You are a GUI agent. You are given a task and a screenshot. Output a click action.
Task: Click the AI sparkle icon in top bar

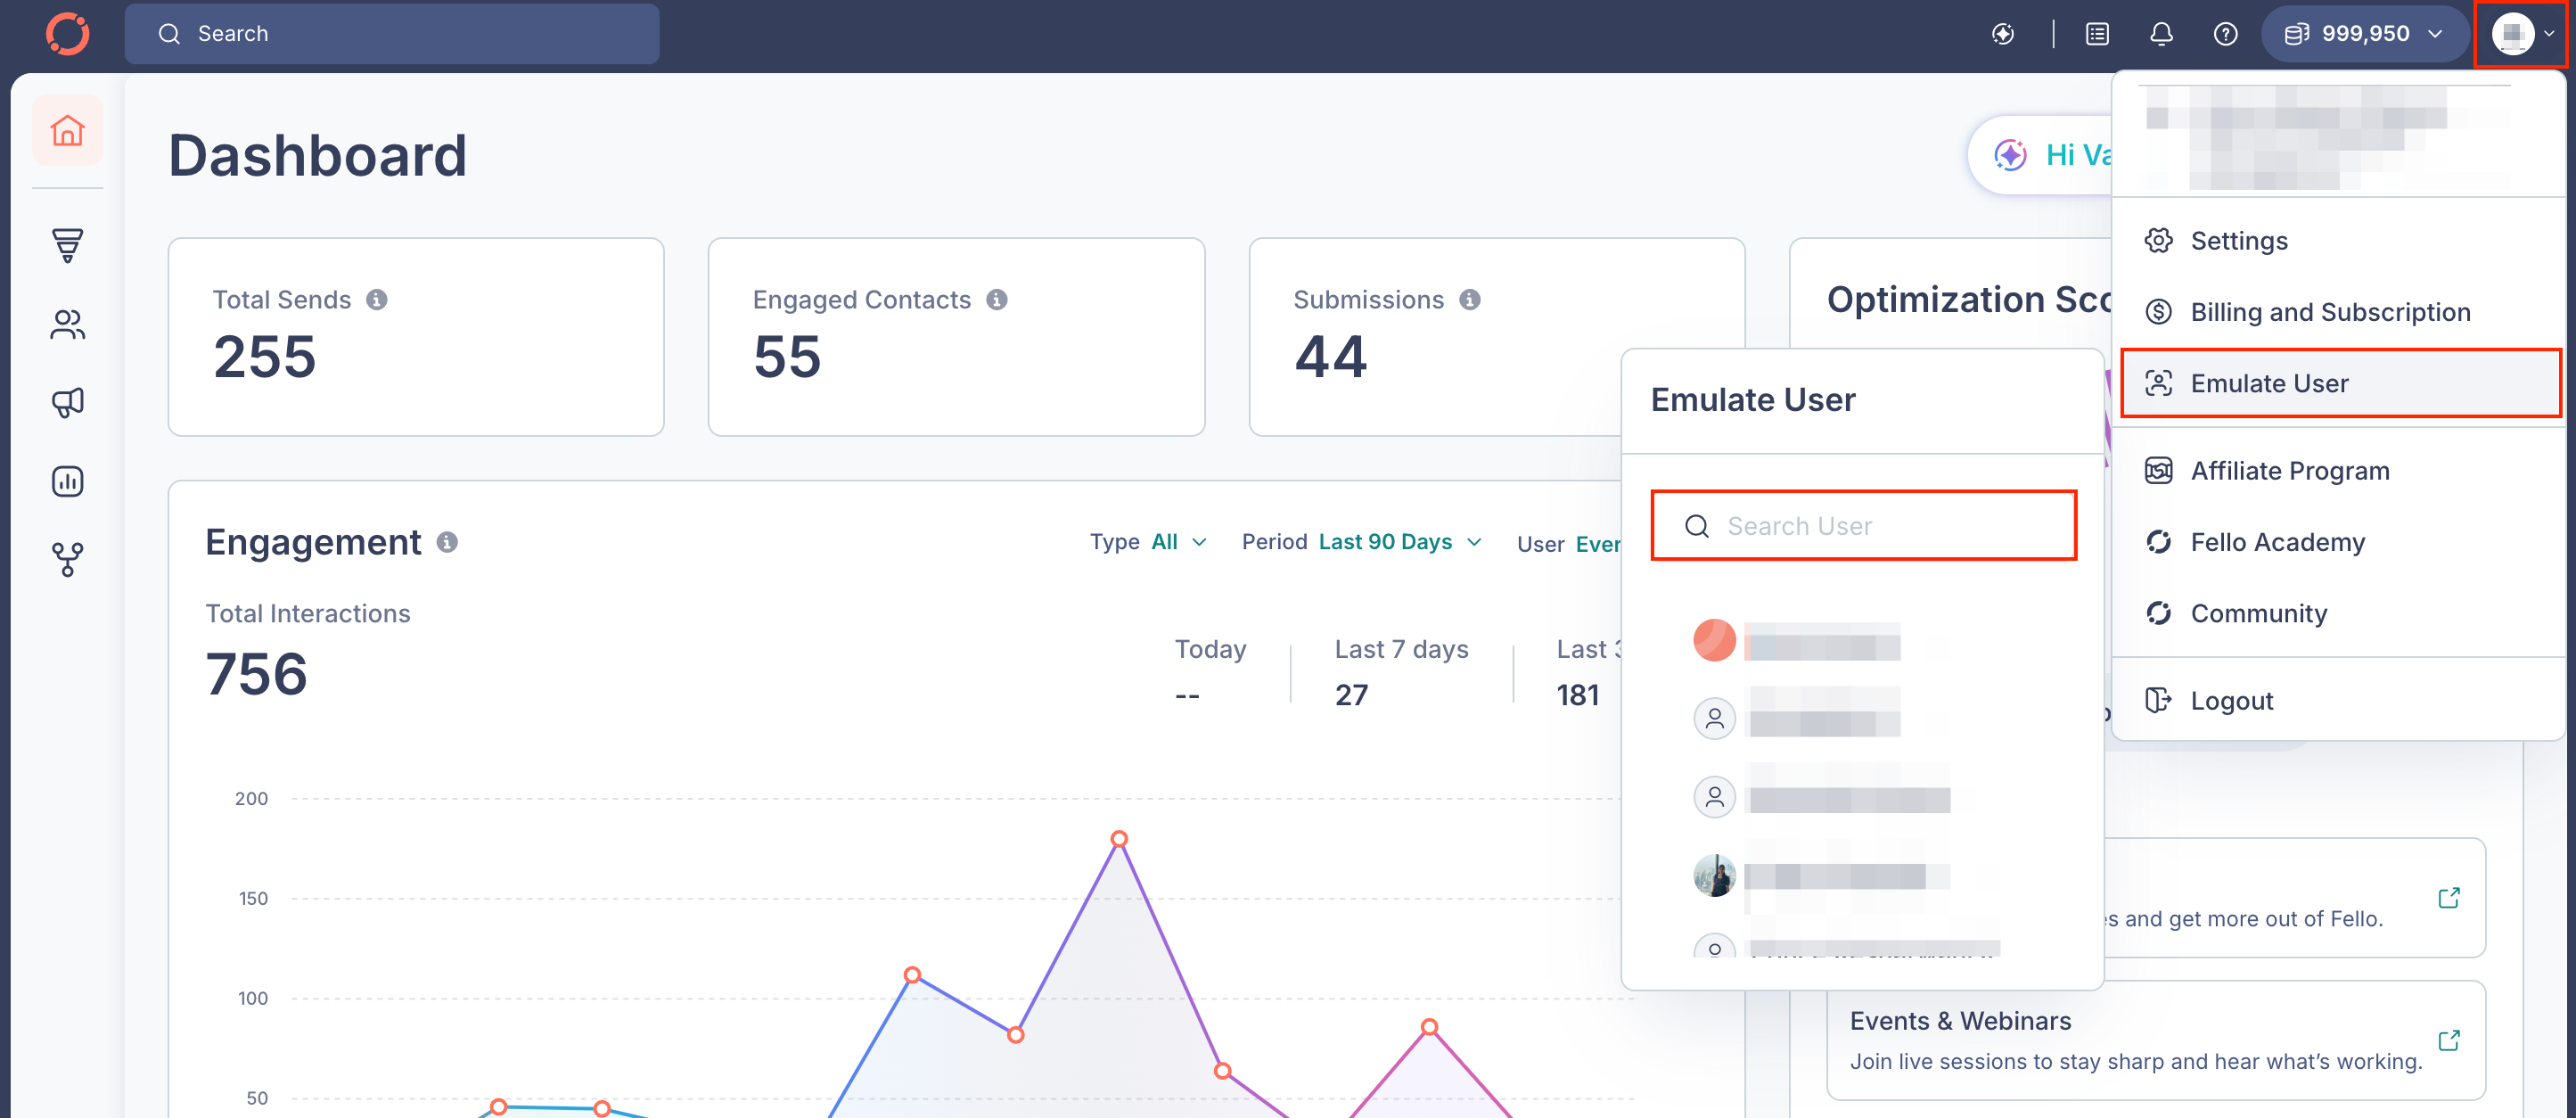pos(2002,34)
